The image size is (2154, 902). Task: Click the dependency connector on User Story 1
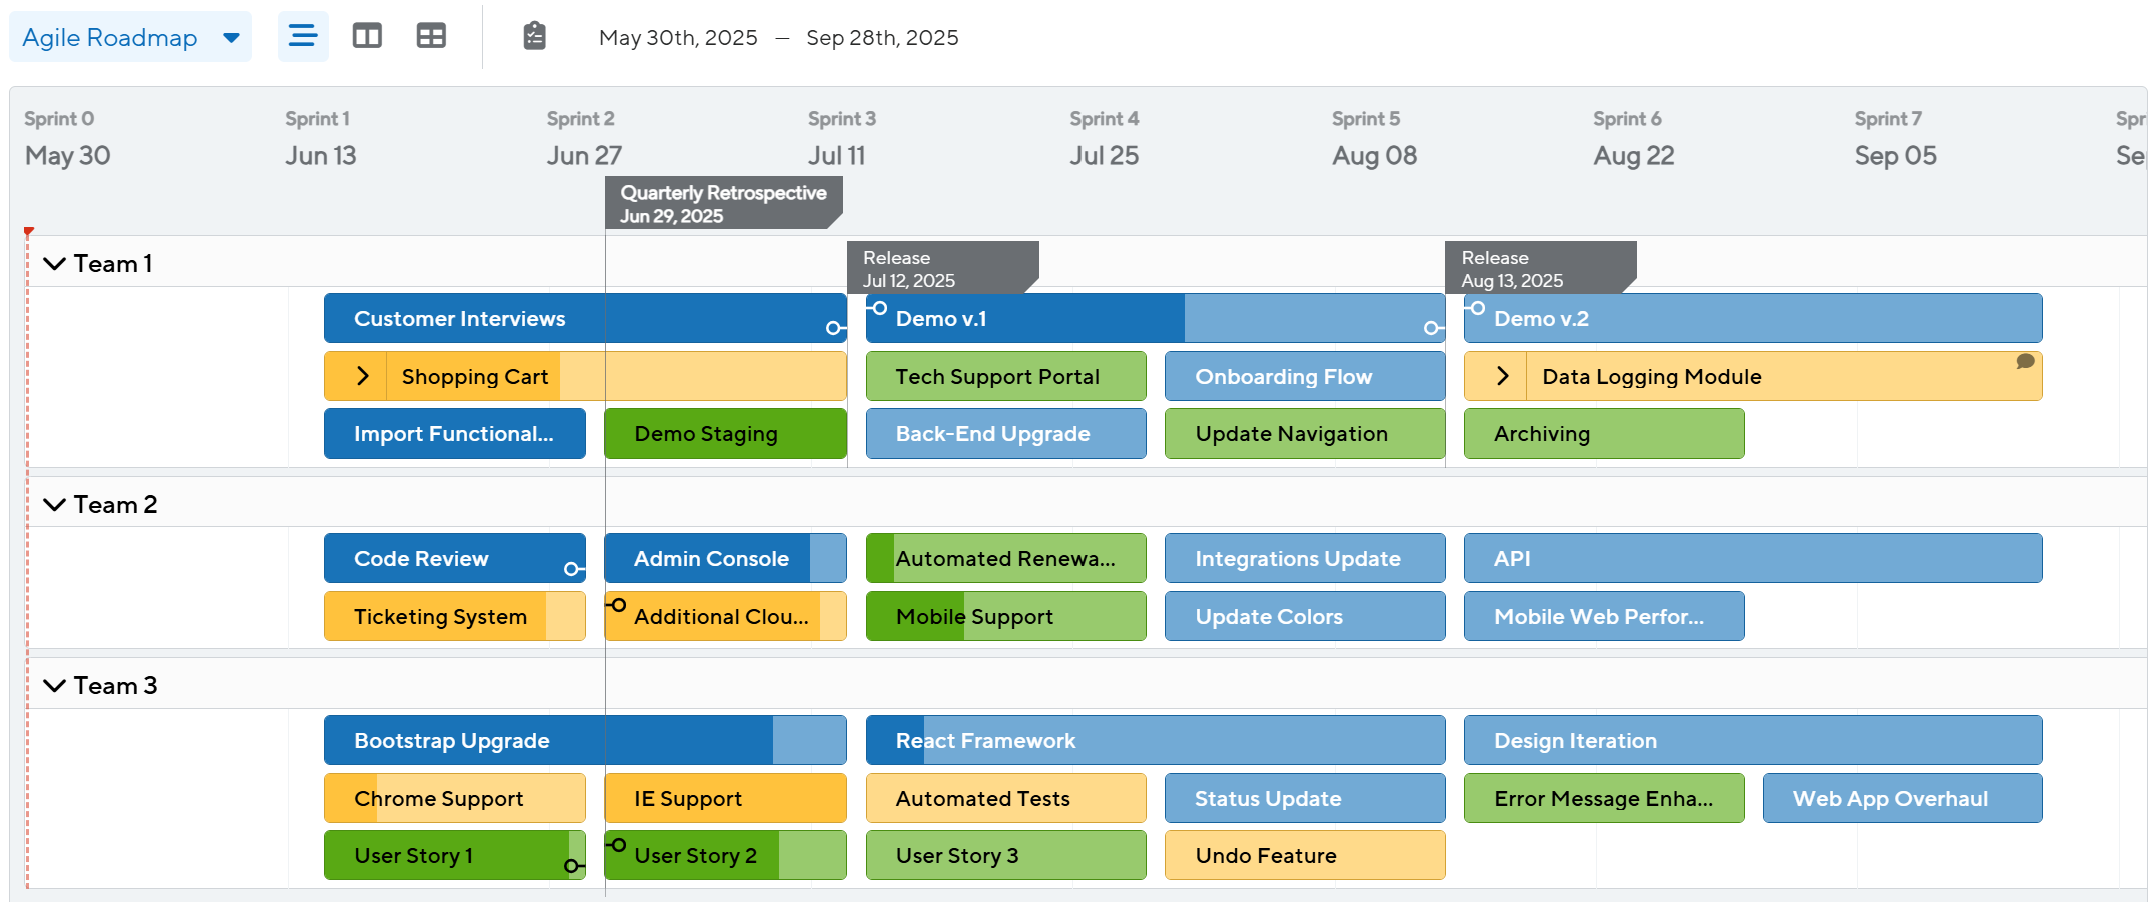point(572,866)
